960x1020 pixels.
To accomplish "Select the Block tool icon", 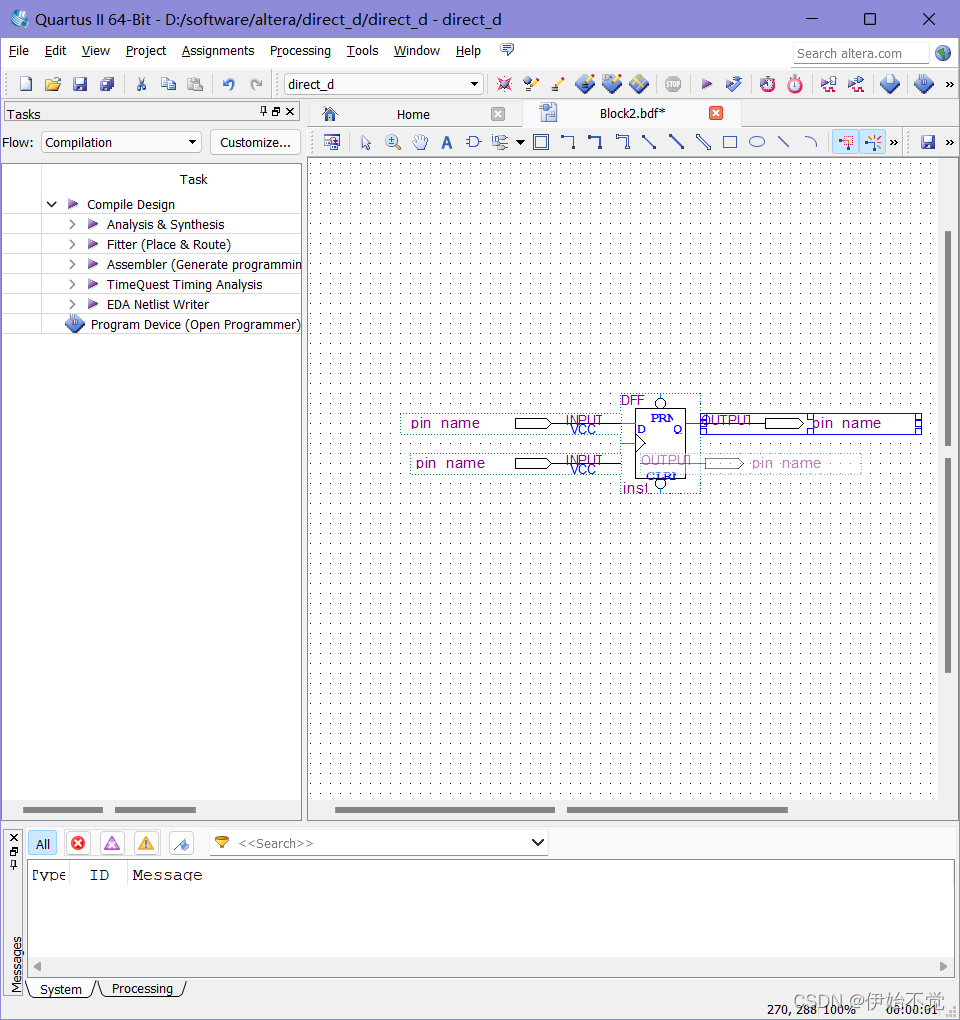I will [541, 142].
